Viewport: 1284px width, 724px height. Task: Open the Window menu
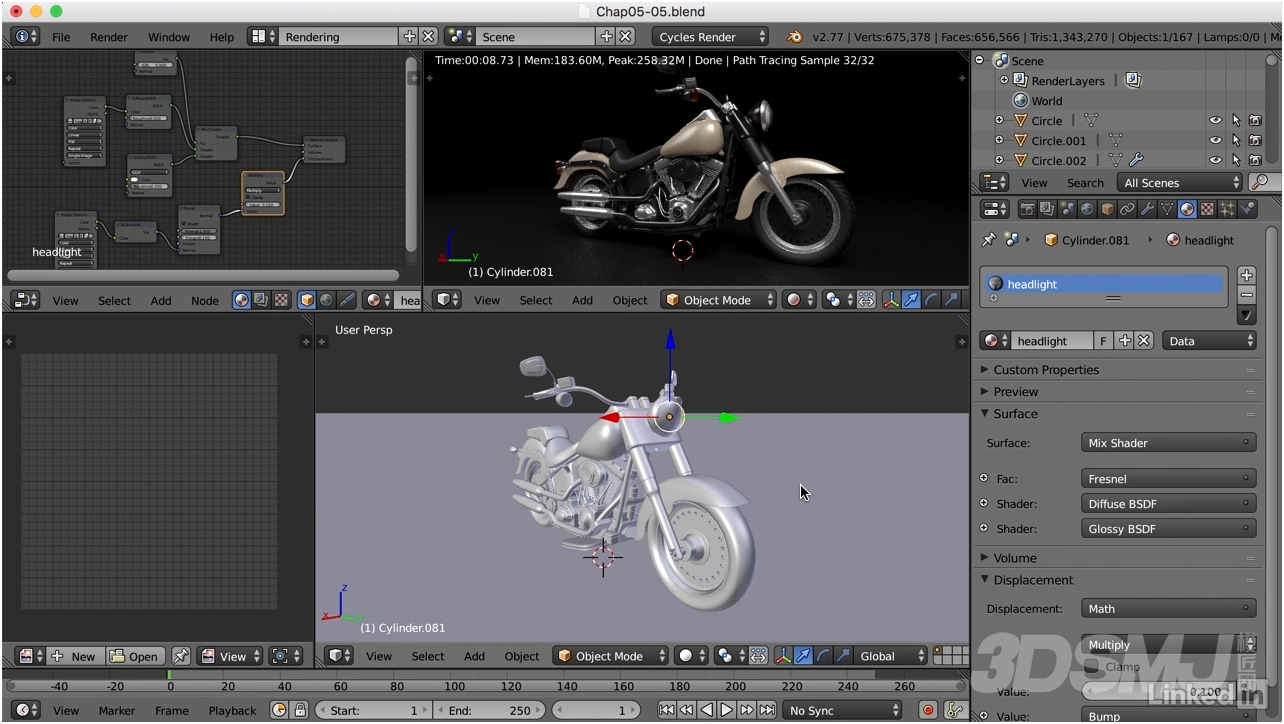click(169, 37)
